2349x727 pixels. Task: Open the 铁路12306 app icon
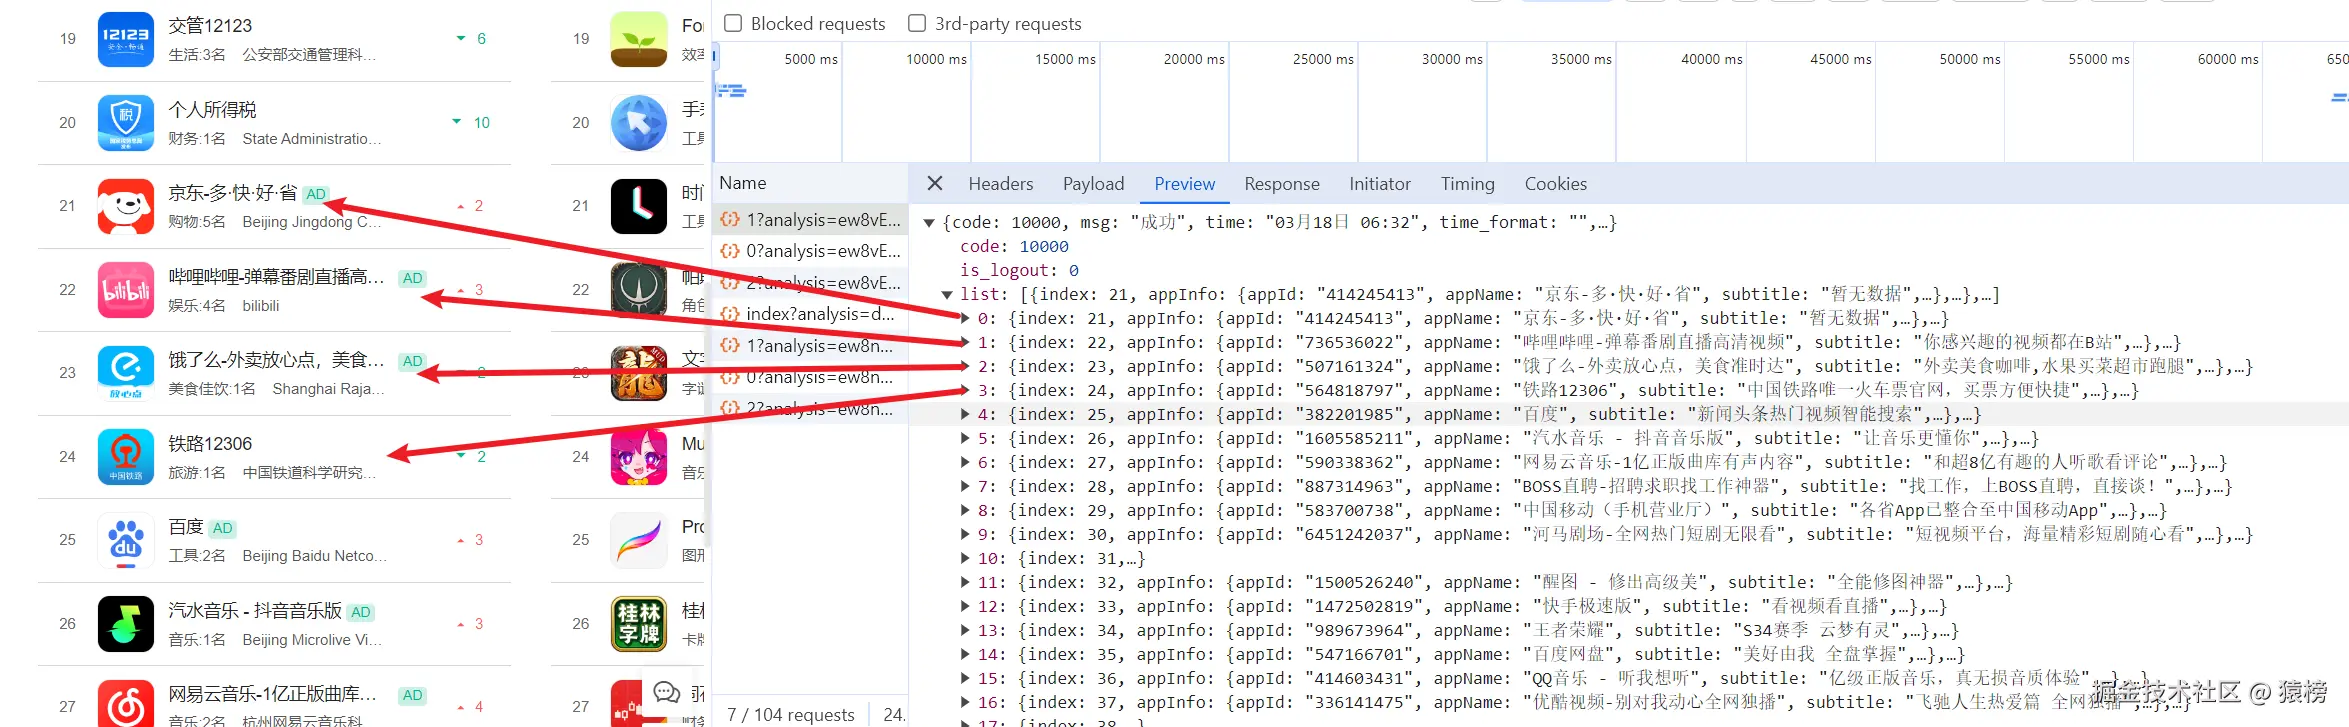point(126,456)
